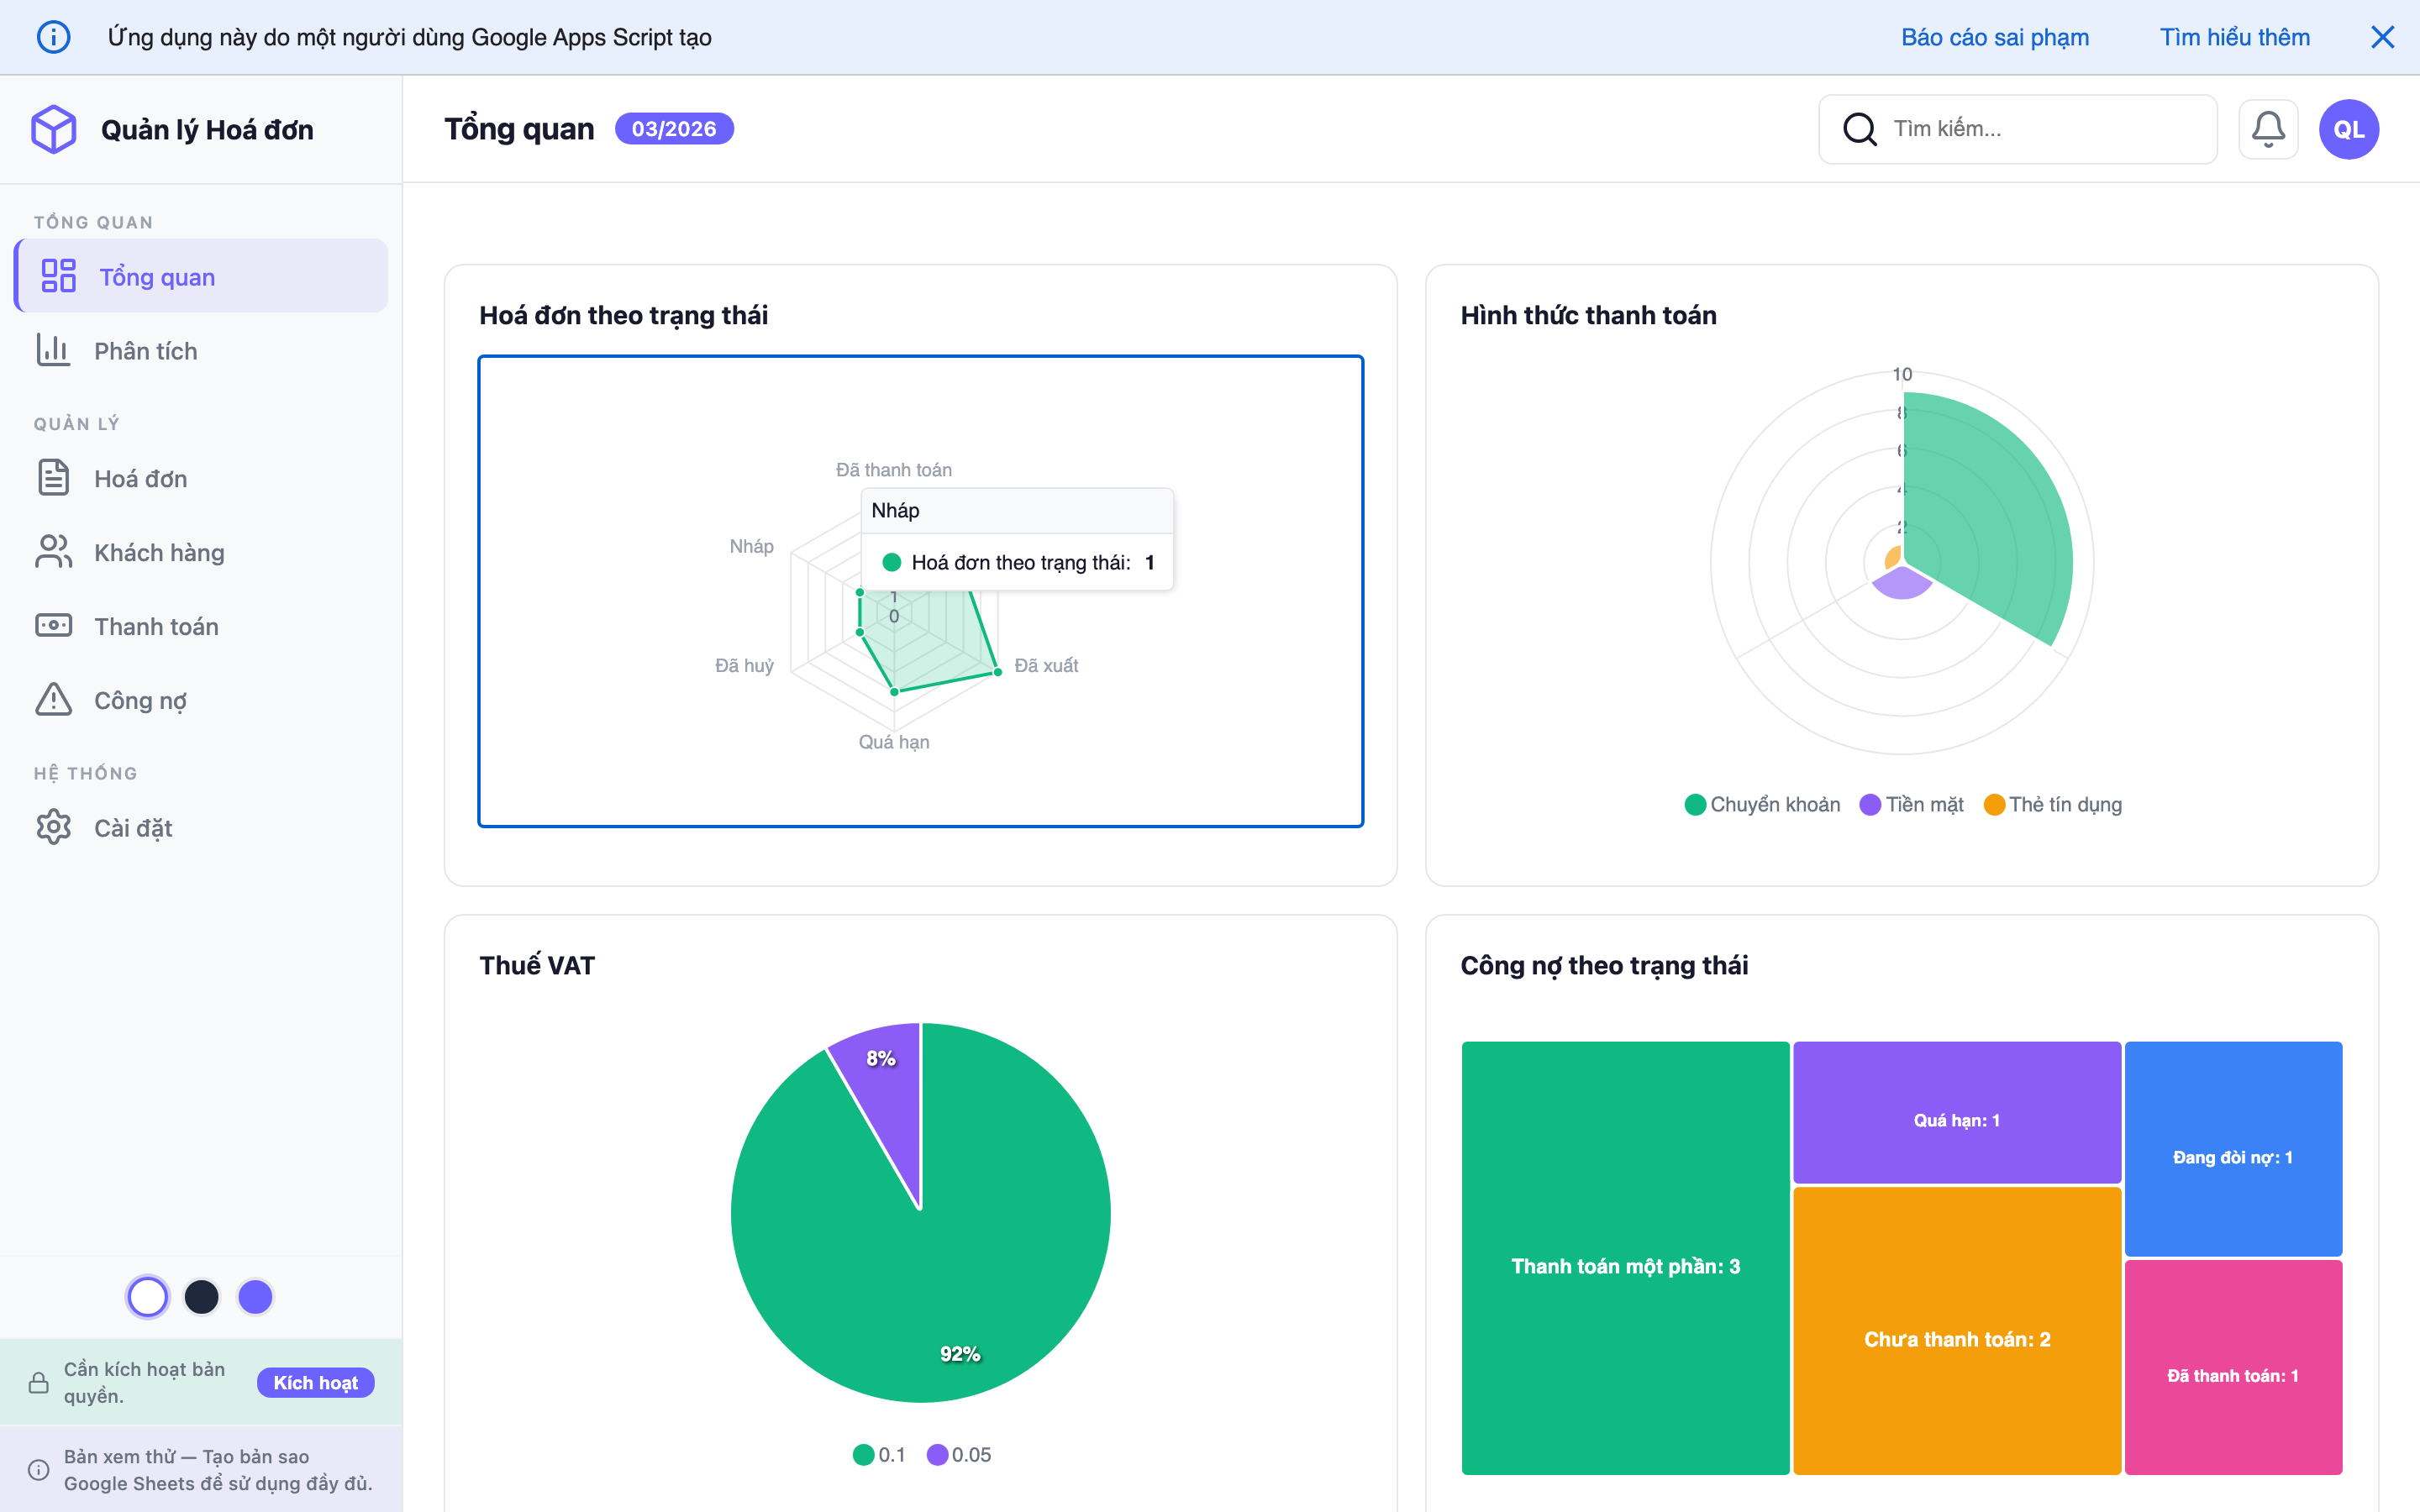This screenshot has height=1512, width=2420.
Task: Select the dark theme color swatch
Action: point(201,1297)
